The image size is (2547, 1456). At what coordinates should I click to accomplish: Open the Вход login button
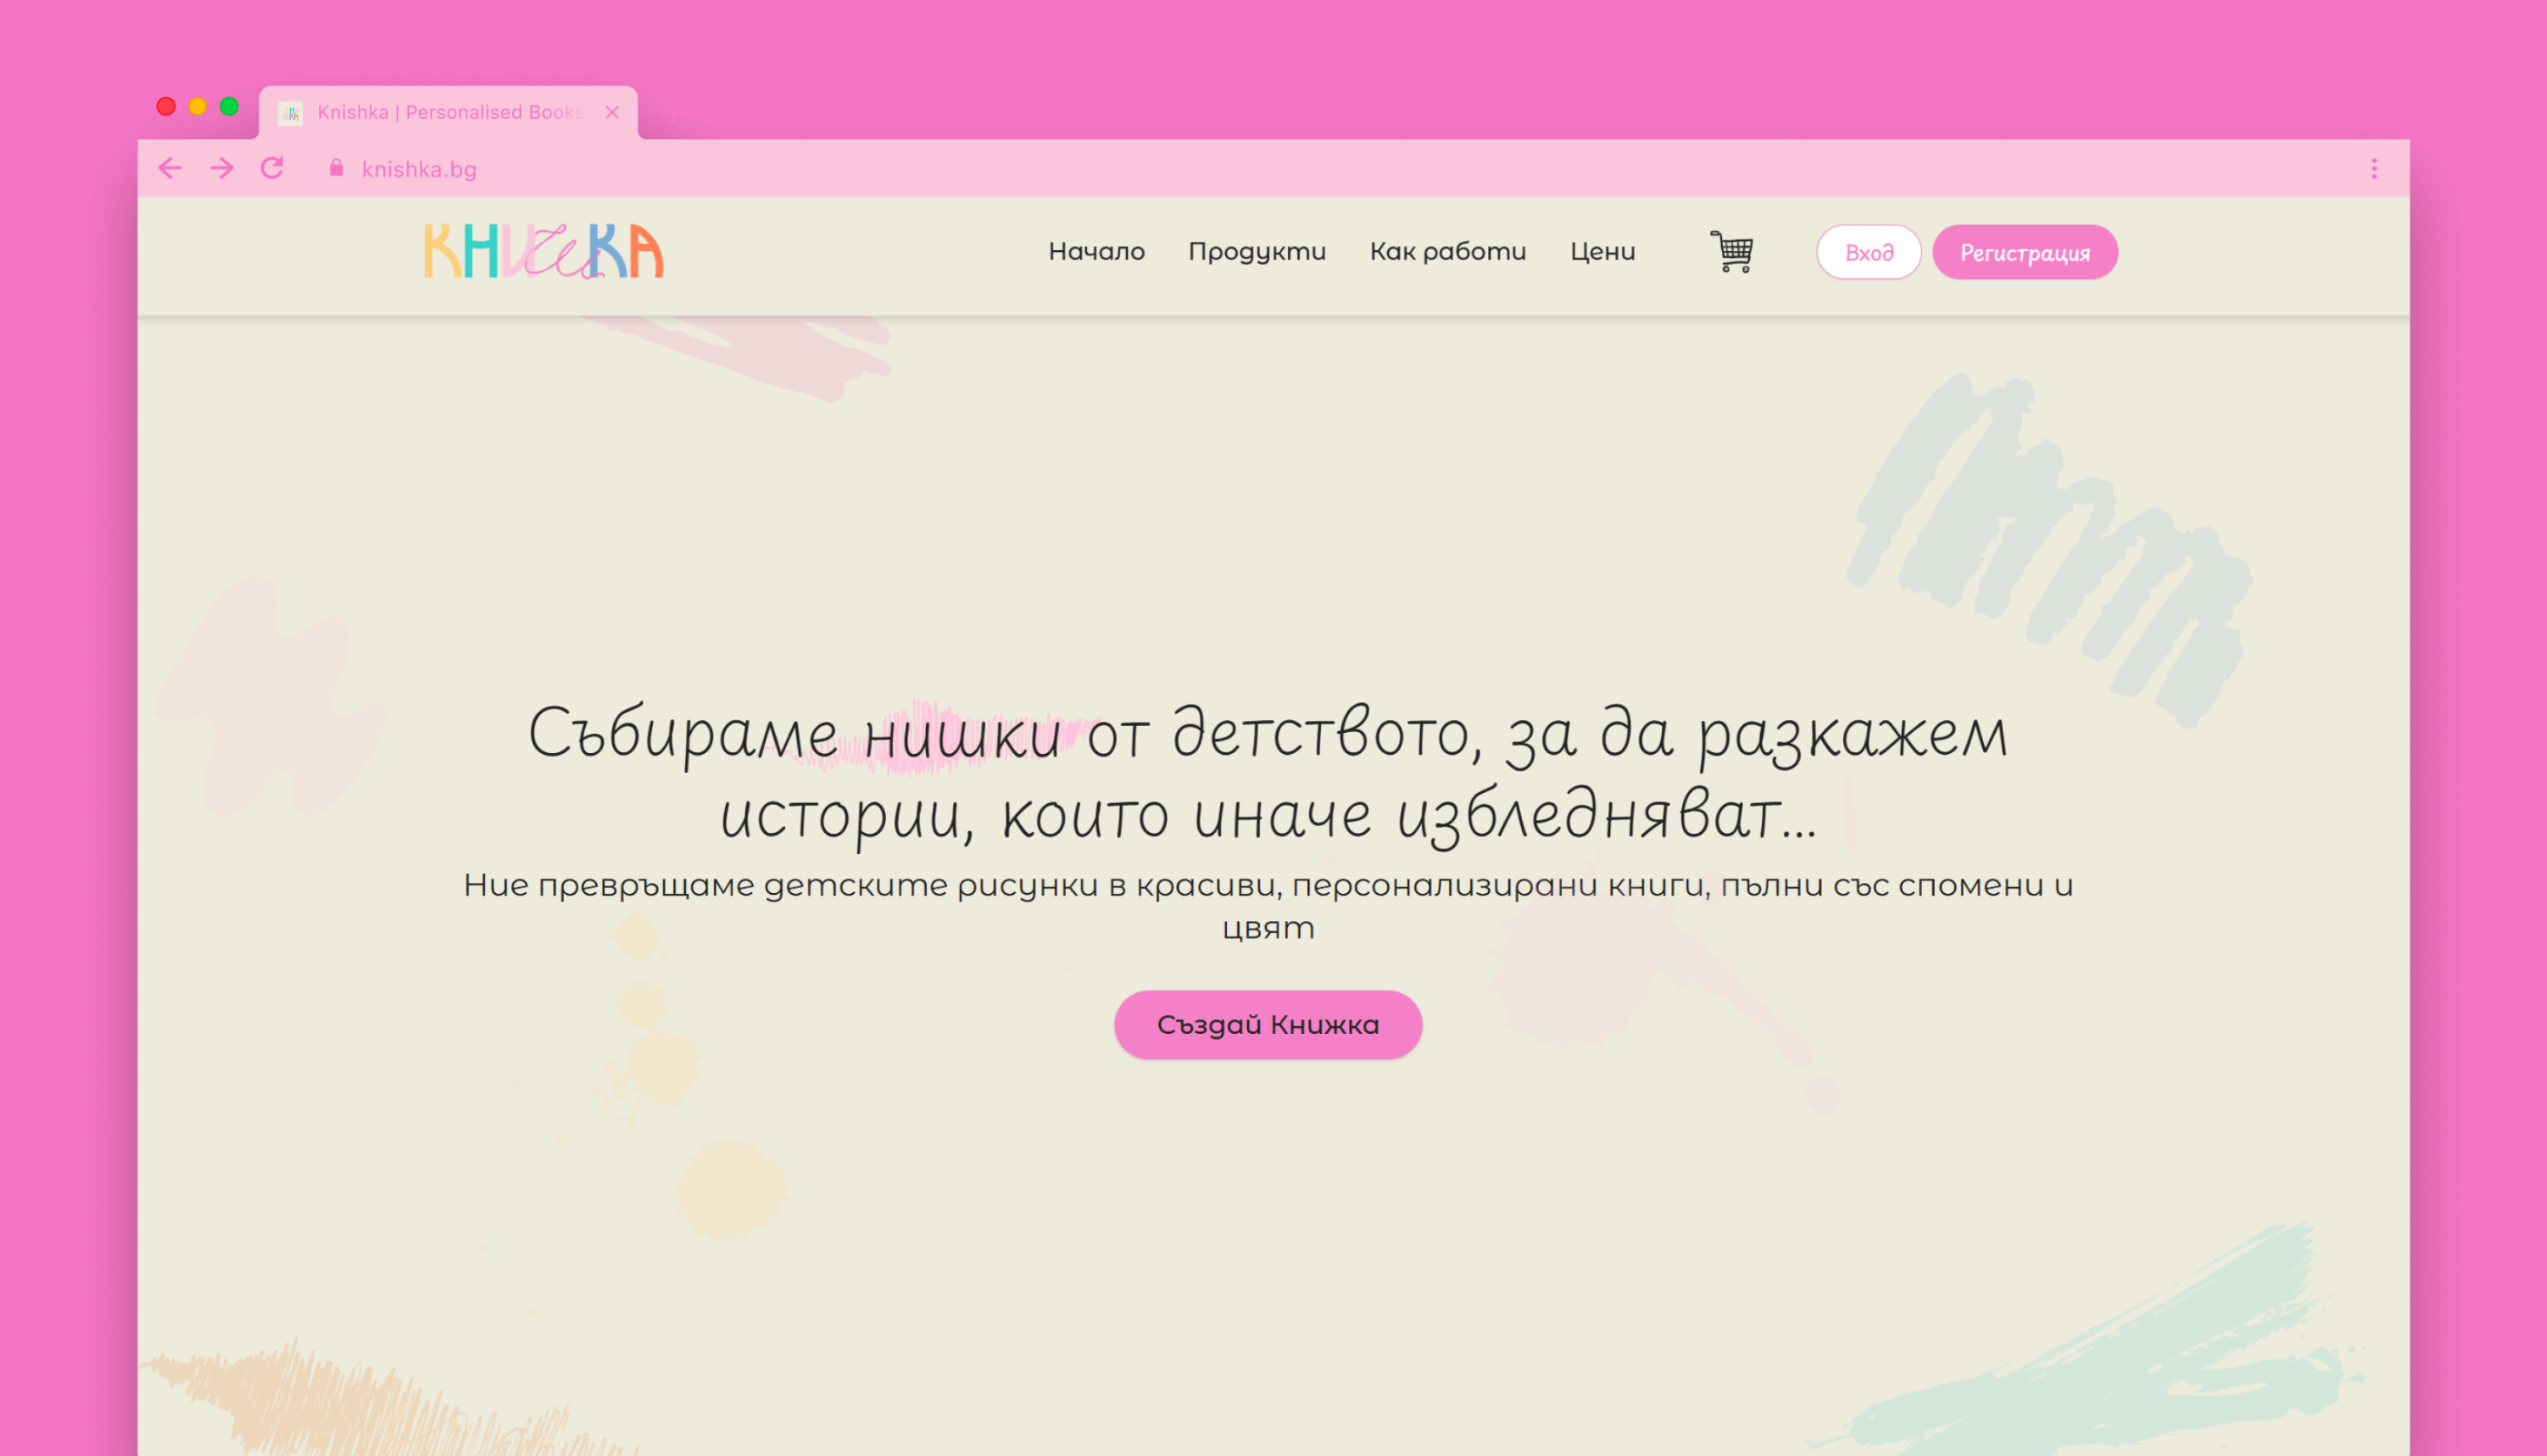click(1868, 252)
